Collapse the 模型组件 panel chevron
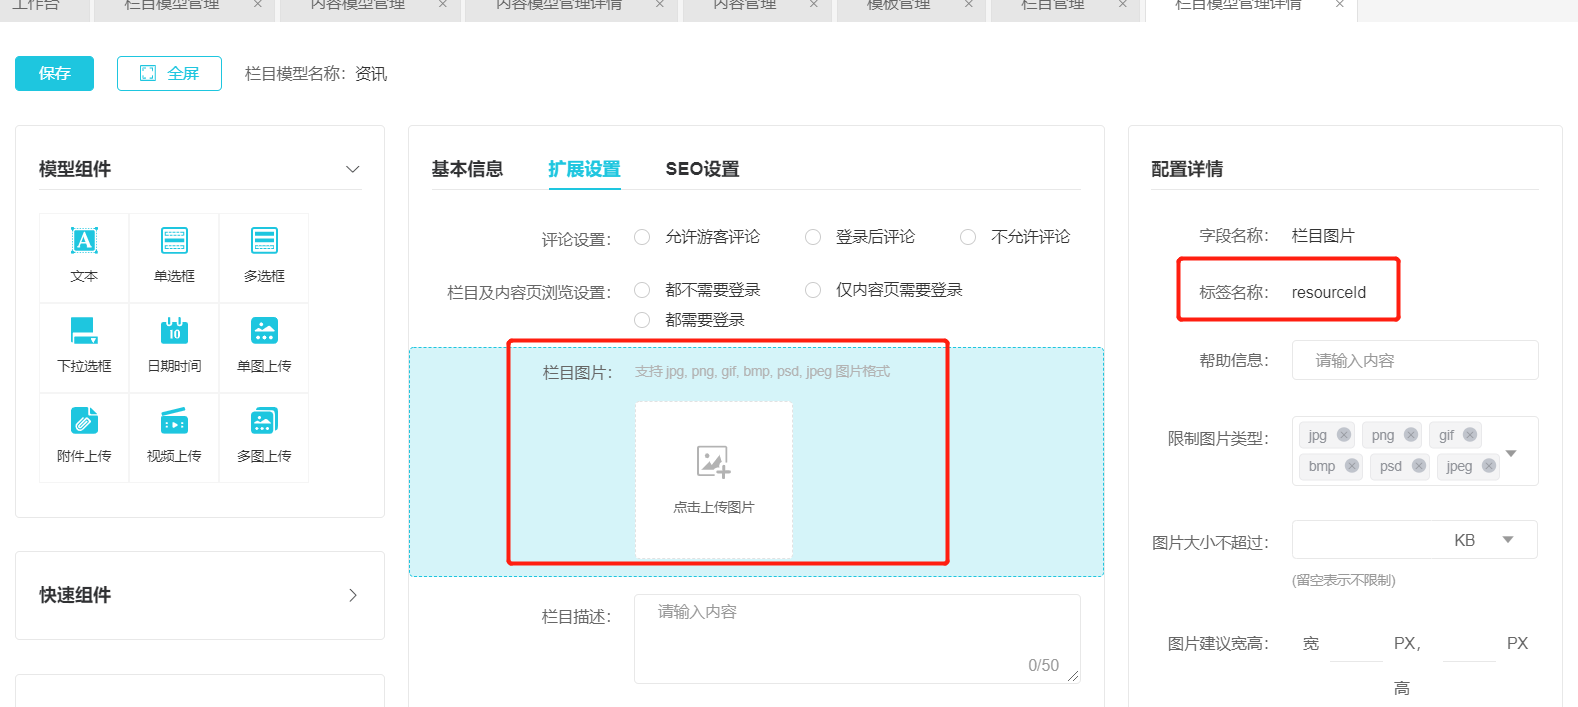The image size is (1578, 707). tap(352, 169)
